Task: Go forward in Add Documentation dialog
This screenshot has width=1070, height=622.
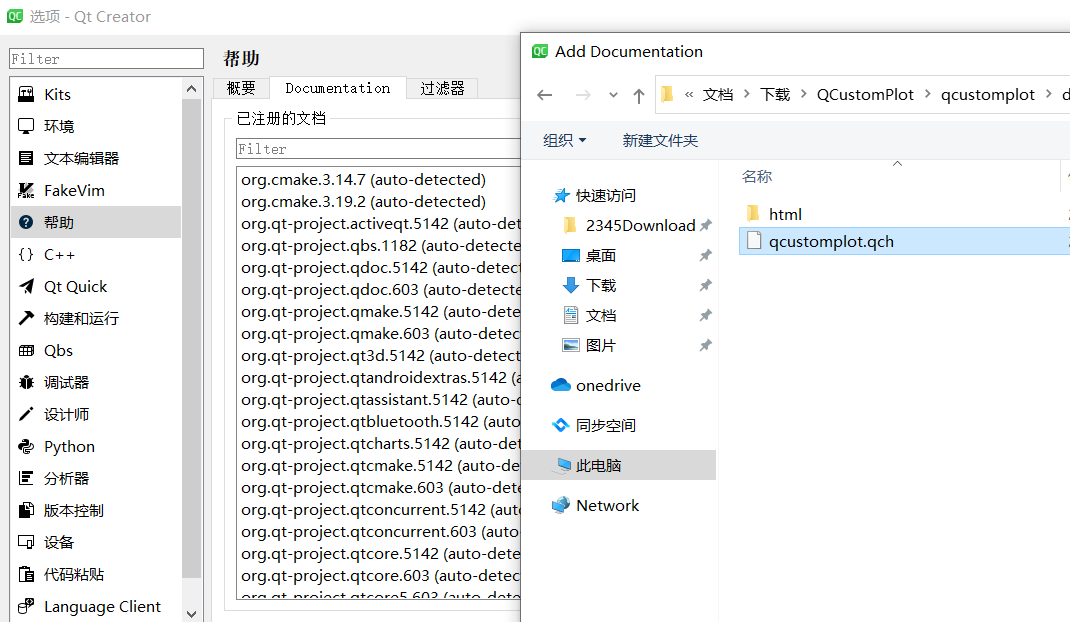Action: tap(583, 95)
